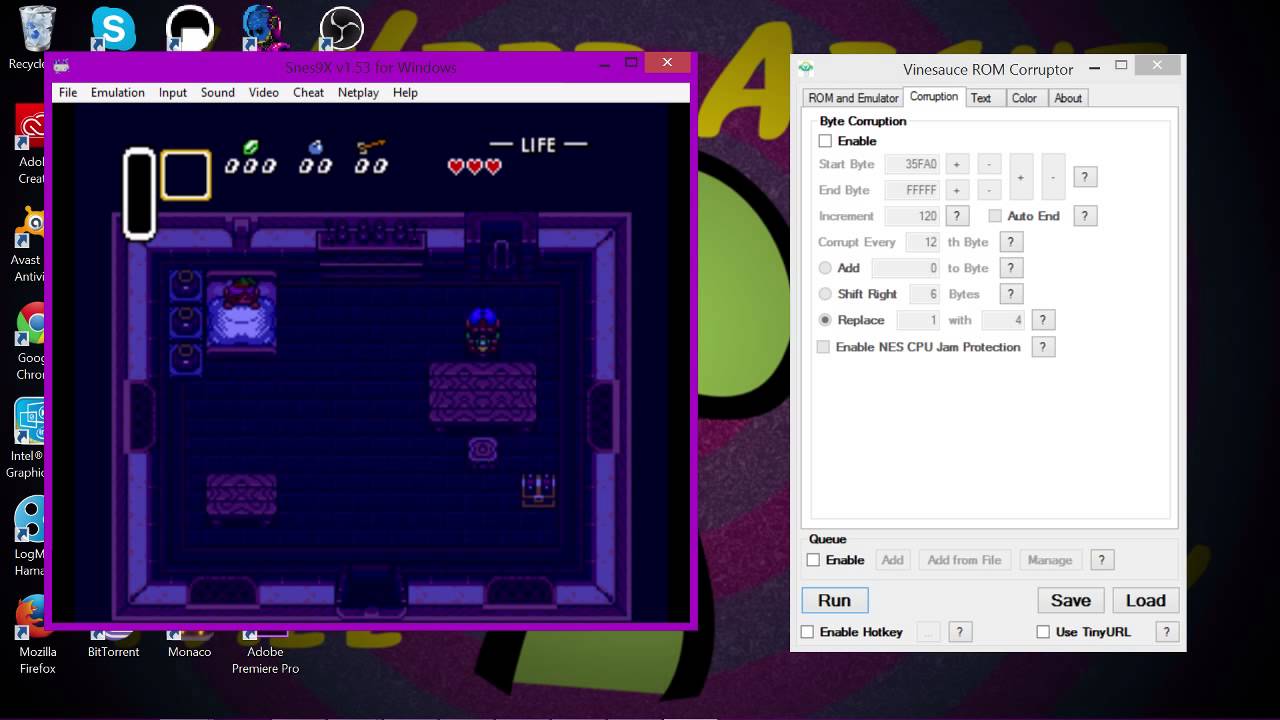Toggle Enable NES CPU Jam Protection

click(x=823, y=347)
